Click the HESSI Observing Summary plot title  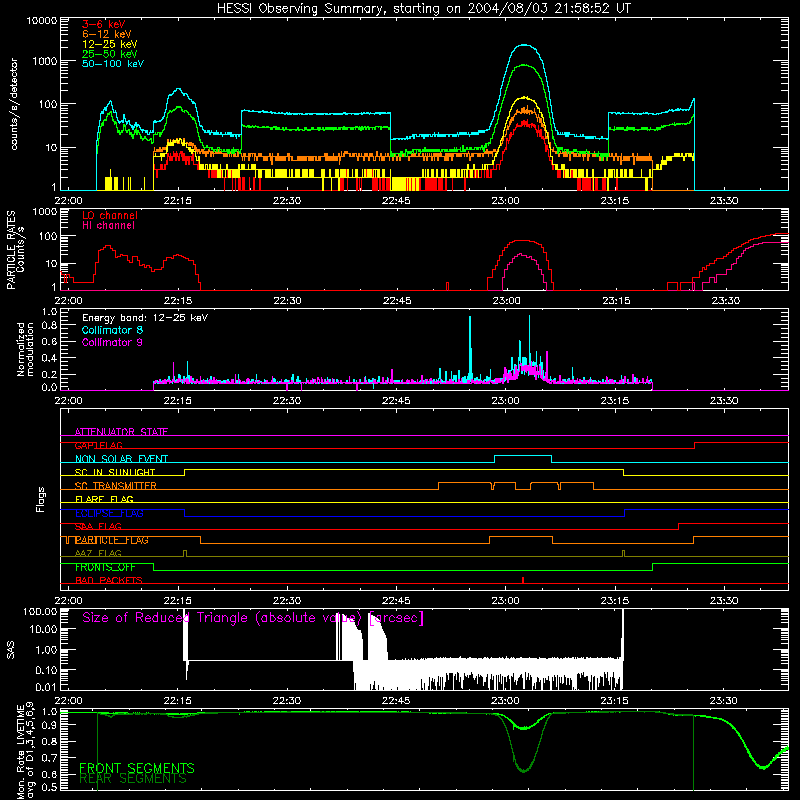tap(423, 9)
